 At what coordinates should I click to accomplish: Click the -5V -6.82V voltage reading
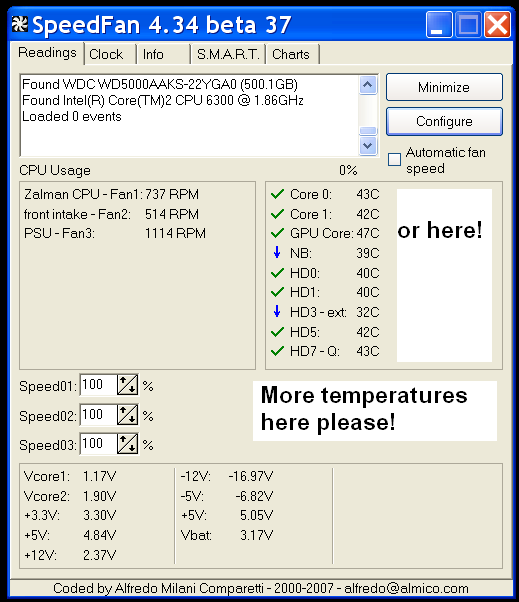pyautogui.click(x=227, y=496)
